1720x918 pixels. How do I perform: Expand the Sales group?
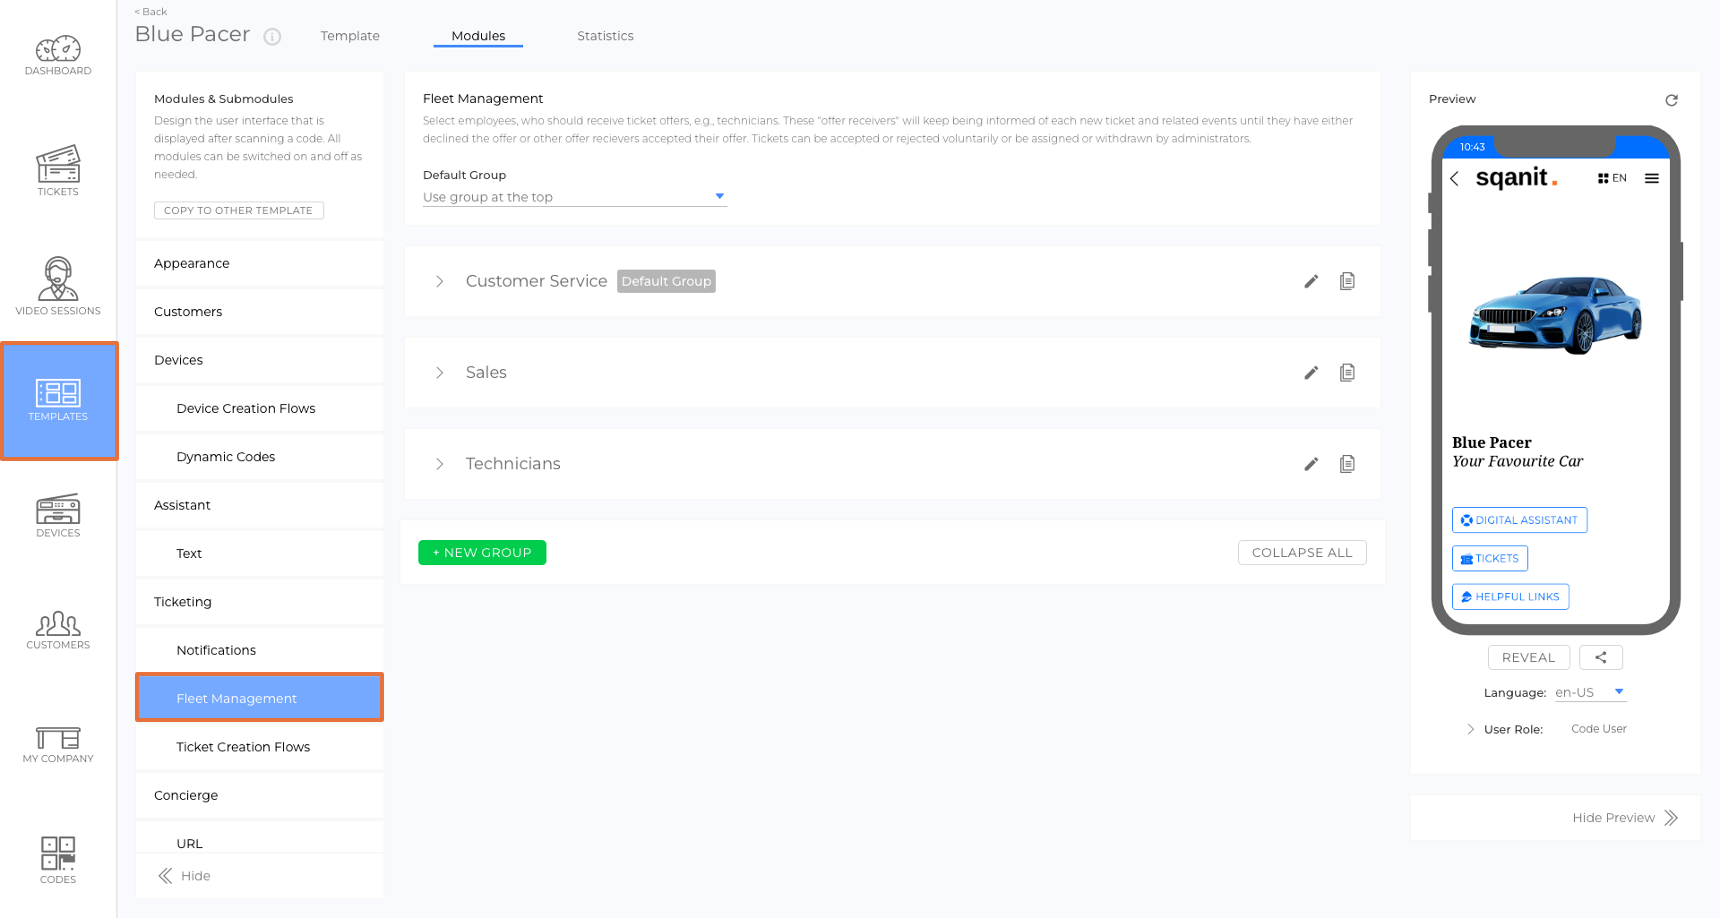pos(439,372)
